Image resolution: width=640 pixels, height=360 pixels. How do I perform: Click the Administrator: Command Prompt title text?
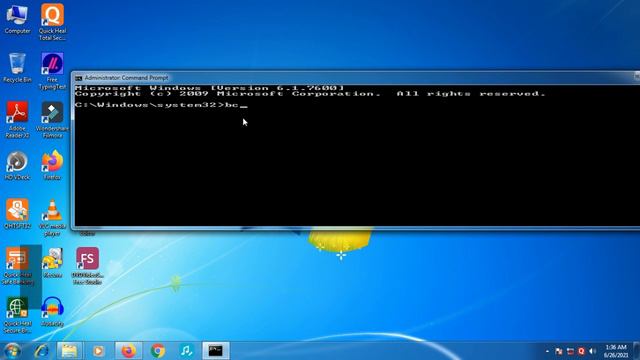[126, 78]
